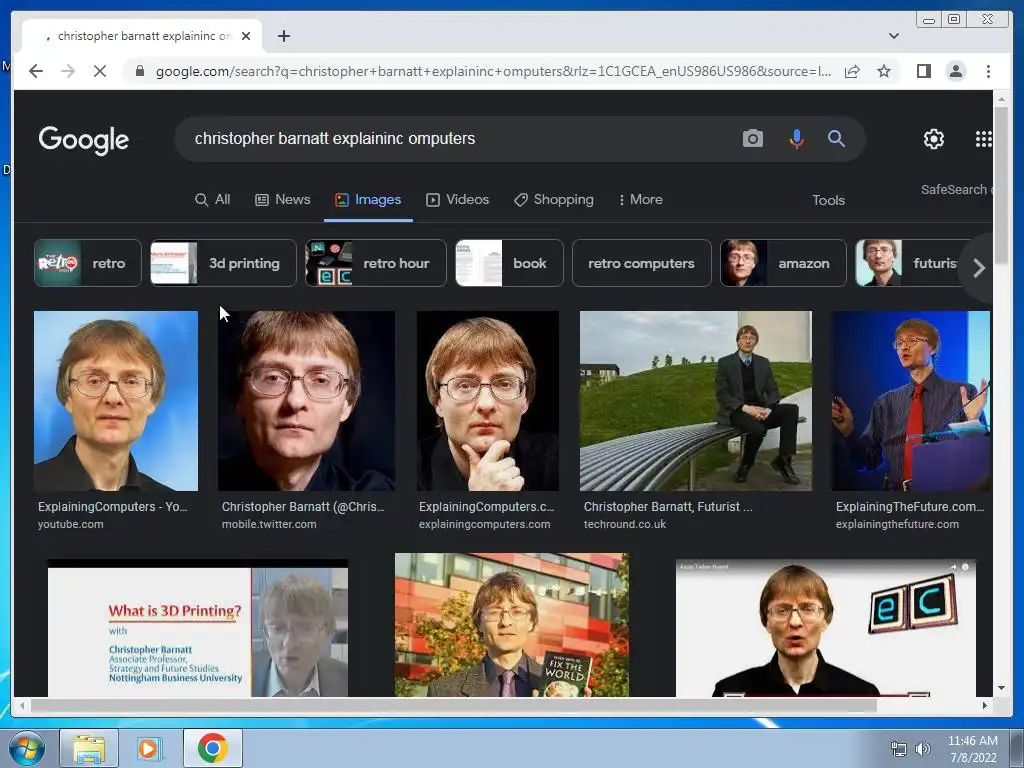Expand the tab search chevron
Viewport: 1024px width, 768px height.
(893, 36)
